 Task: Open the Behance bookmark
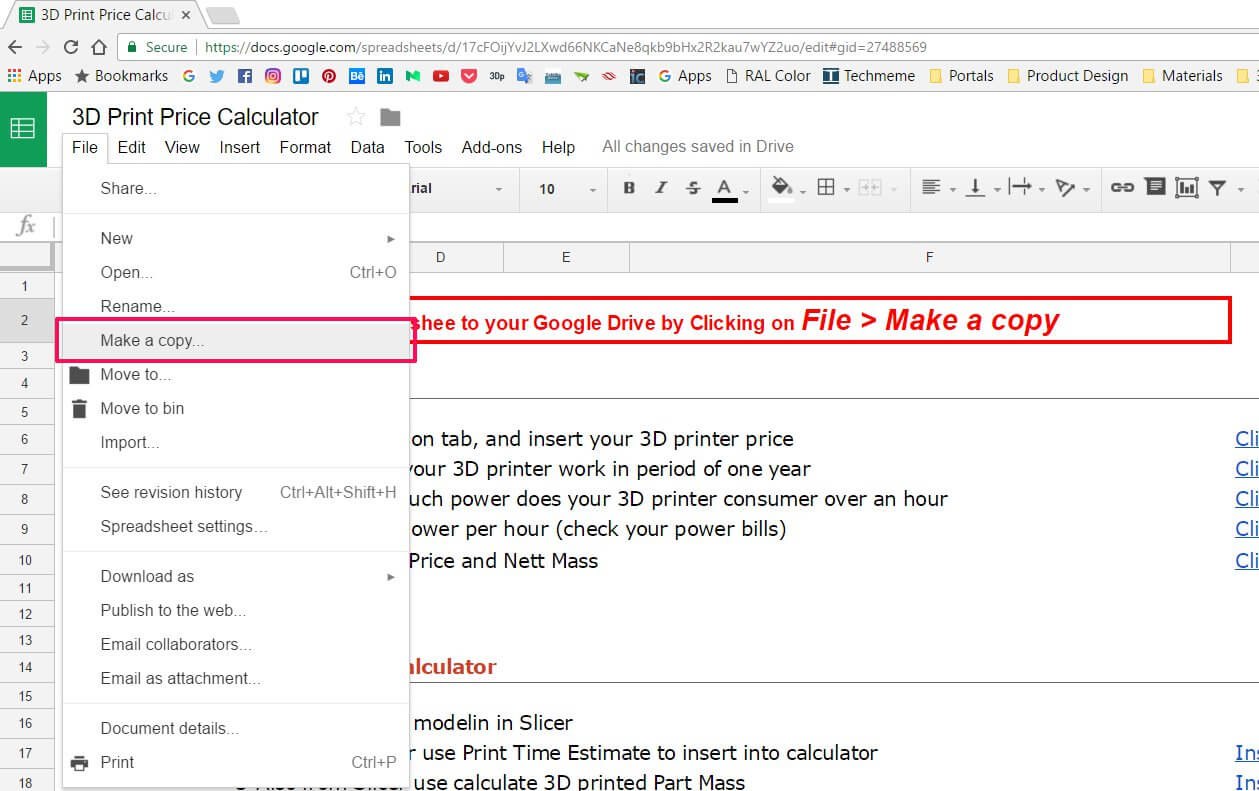point(357,76)
